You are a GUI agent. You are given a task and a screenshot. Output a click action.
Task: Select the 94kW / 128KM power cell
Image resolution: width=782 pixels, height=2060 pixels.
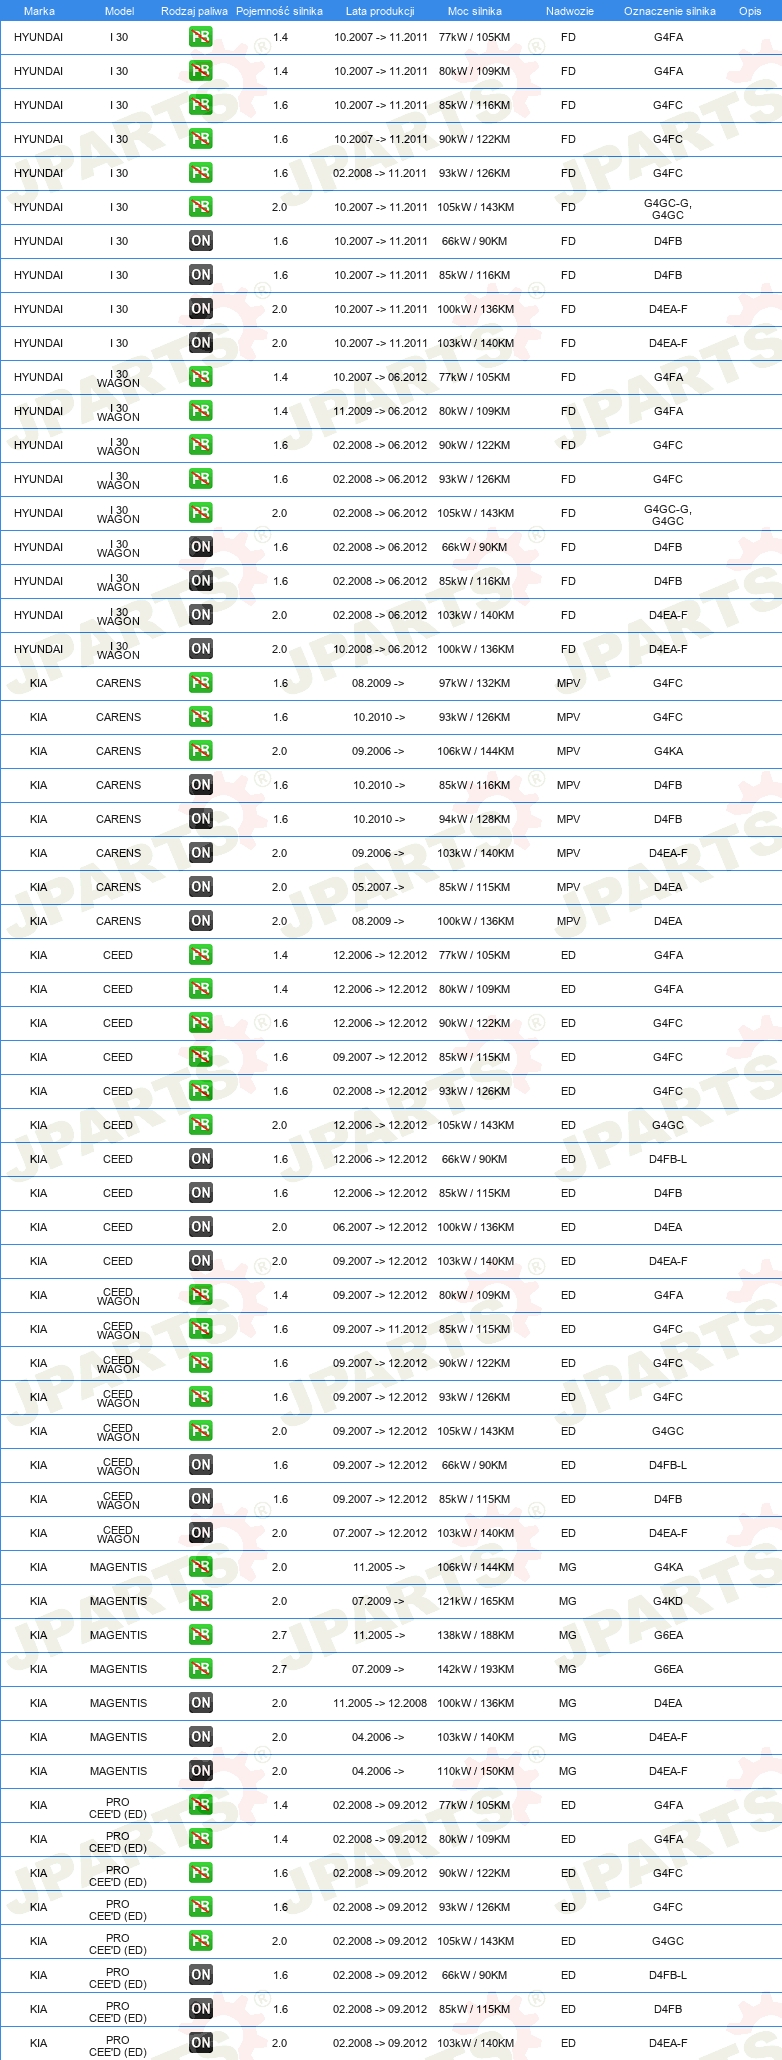coord(474,819)
